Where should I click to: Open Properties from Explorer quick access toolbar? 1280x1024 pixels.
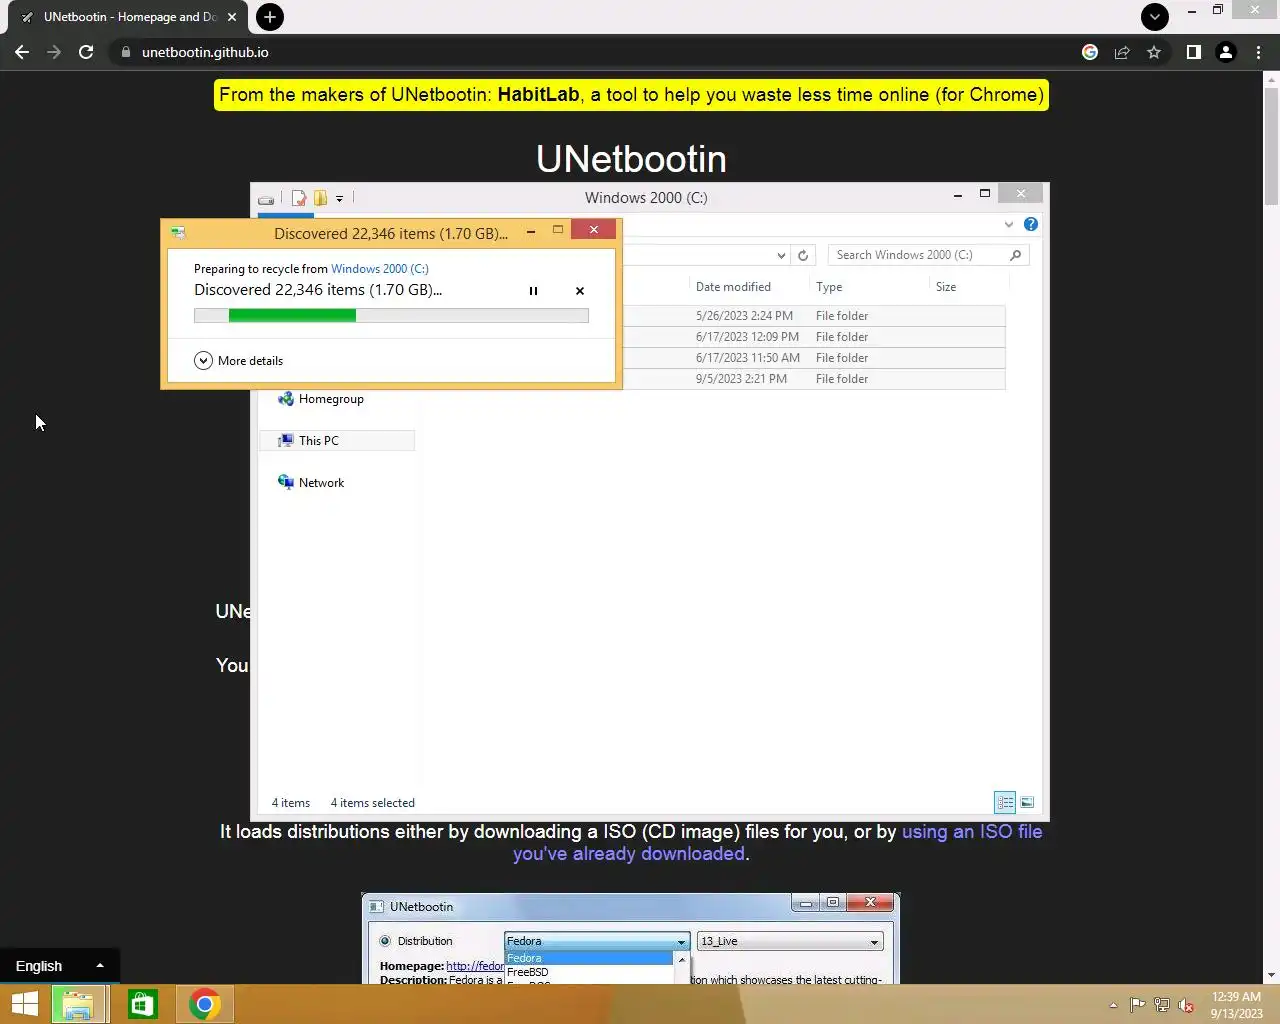tap(298, 198)
